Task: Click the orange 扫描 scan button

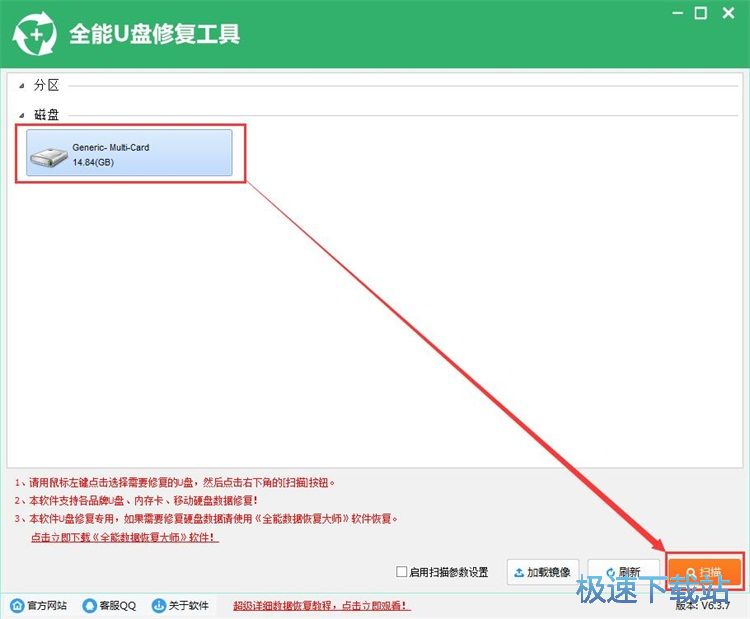Action: click(x=704, y=572)
